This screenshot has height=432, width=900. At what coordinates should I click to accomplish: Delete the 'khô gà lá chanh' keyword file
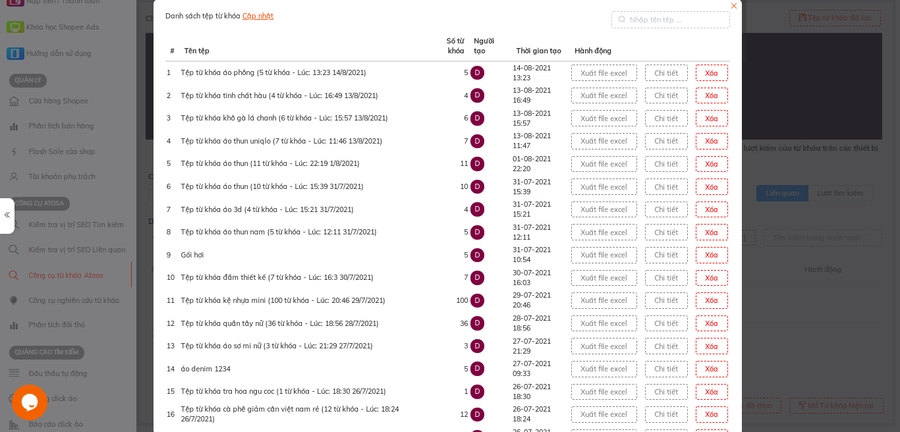[711, 118]
